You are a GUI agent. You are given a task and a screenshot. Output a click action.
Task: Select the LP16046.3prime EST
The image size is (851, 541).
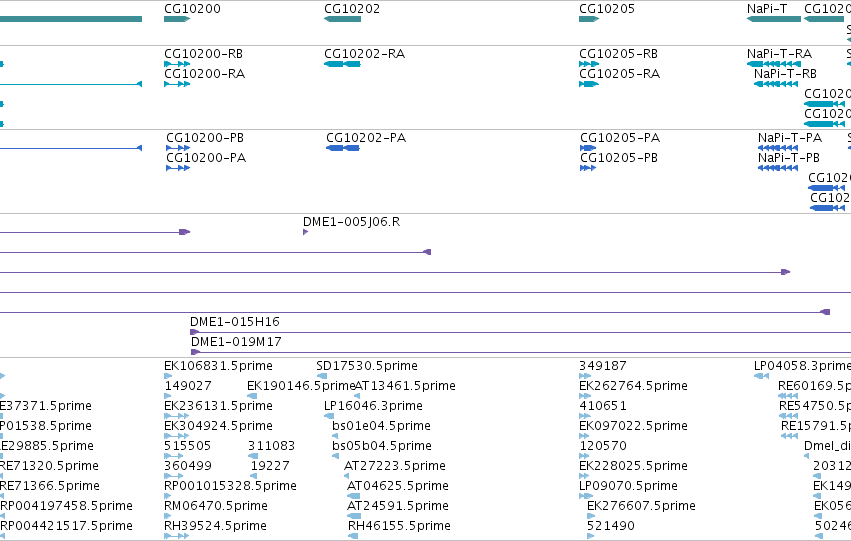tap(329, 416)
